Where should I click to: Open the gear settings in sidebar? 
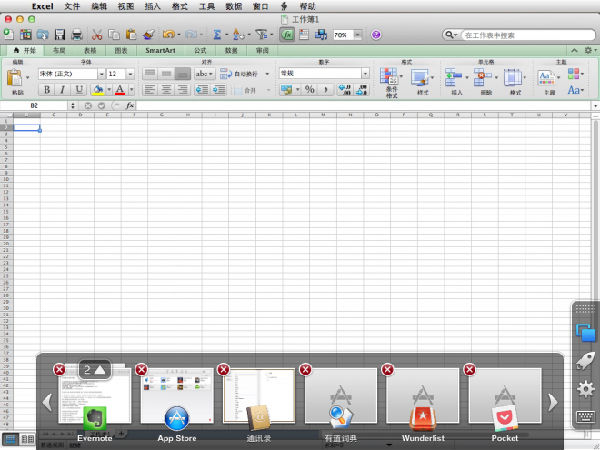pos(586,390)
